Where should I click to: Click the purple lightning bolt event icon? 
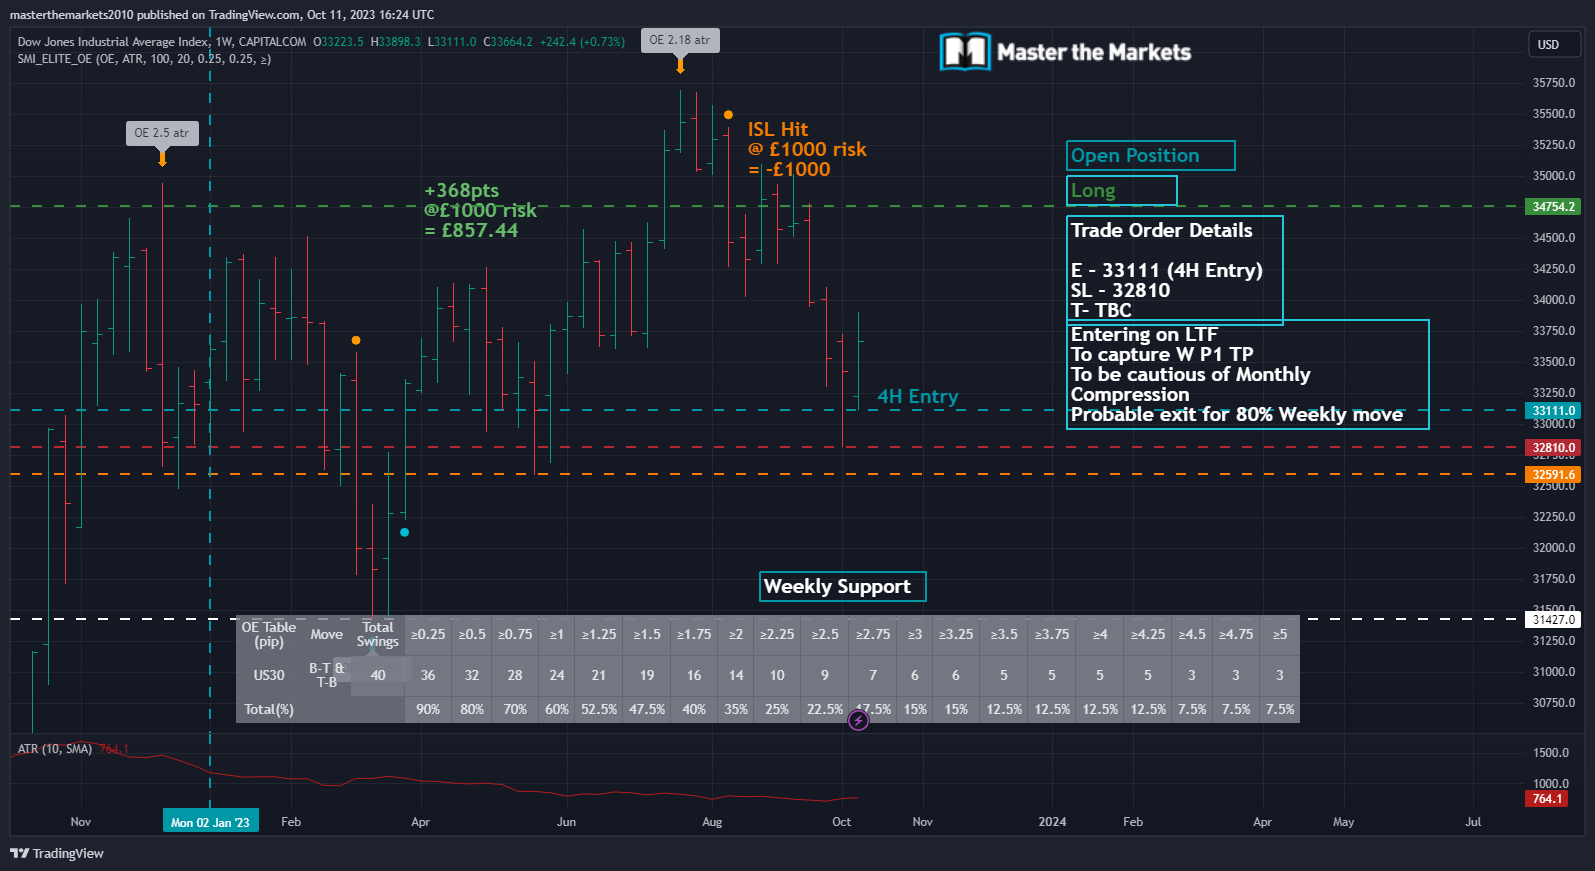click(x=858, y=720)
